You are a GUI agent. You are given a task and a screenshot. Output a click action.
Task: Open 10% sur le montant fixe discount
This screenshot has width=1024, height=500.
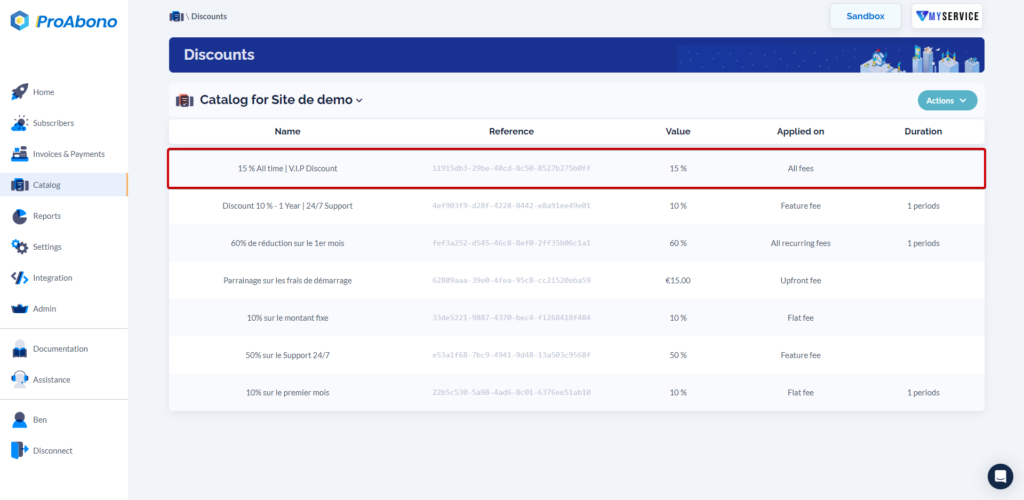287,318
